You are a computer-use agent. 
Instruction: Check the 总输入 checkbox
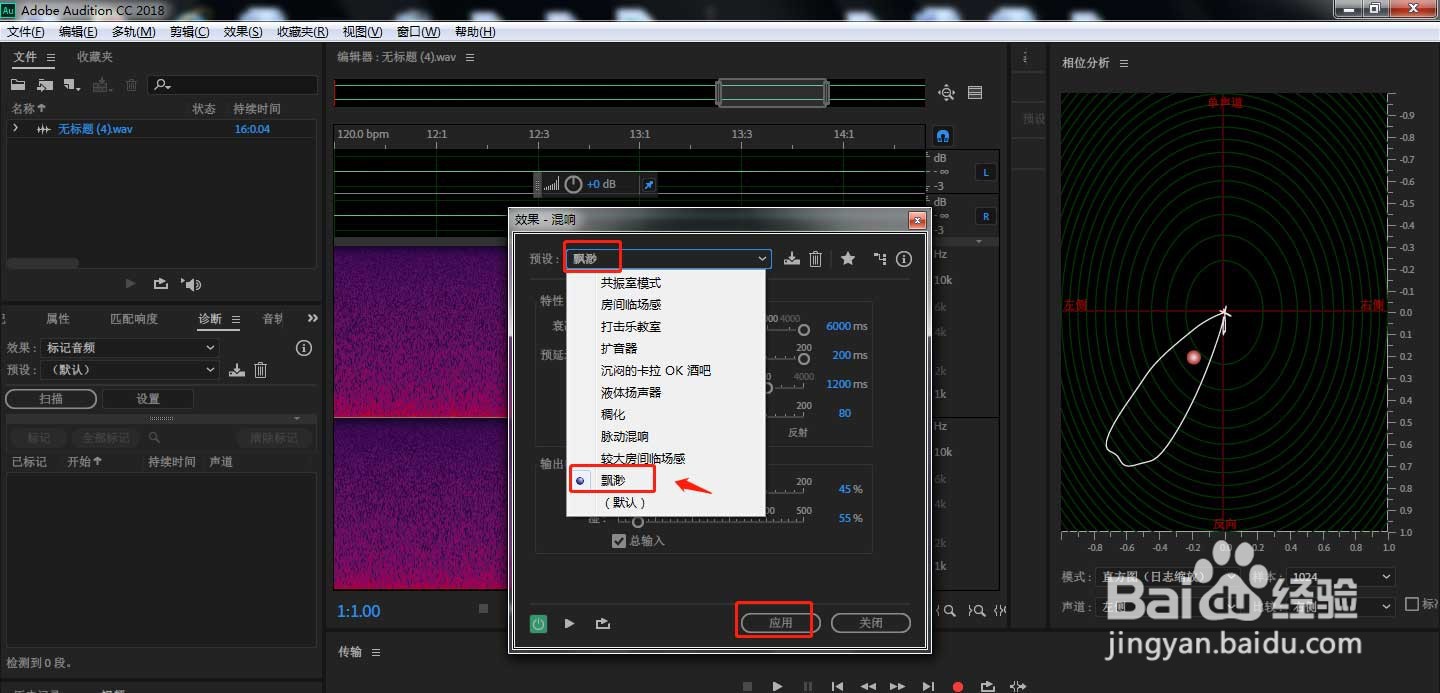pos(619,541)
